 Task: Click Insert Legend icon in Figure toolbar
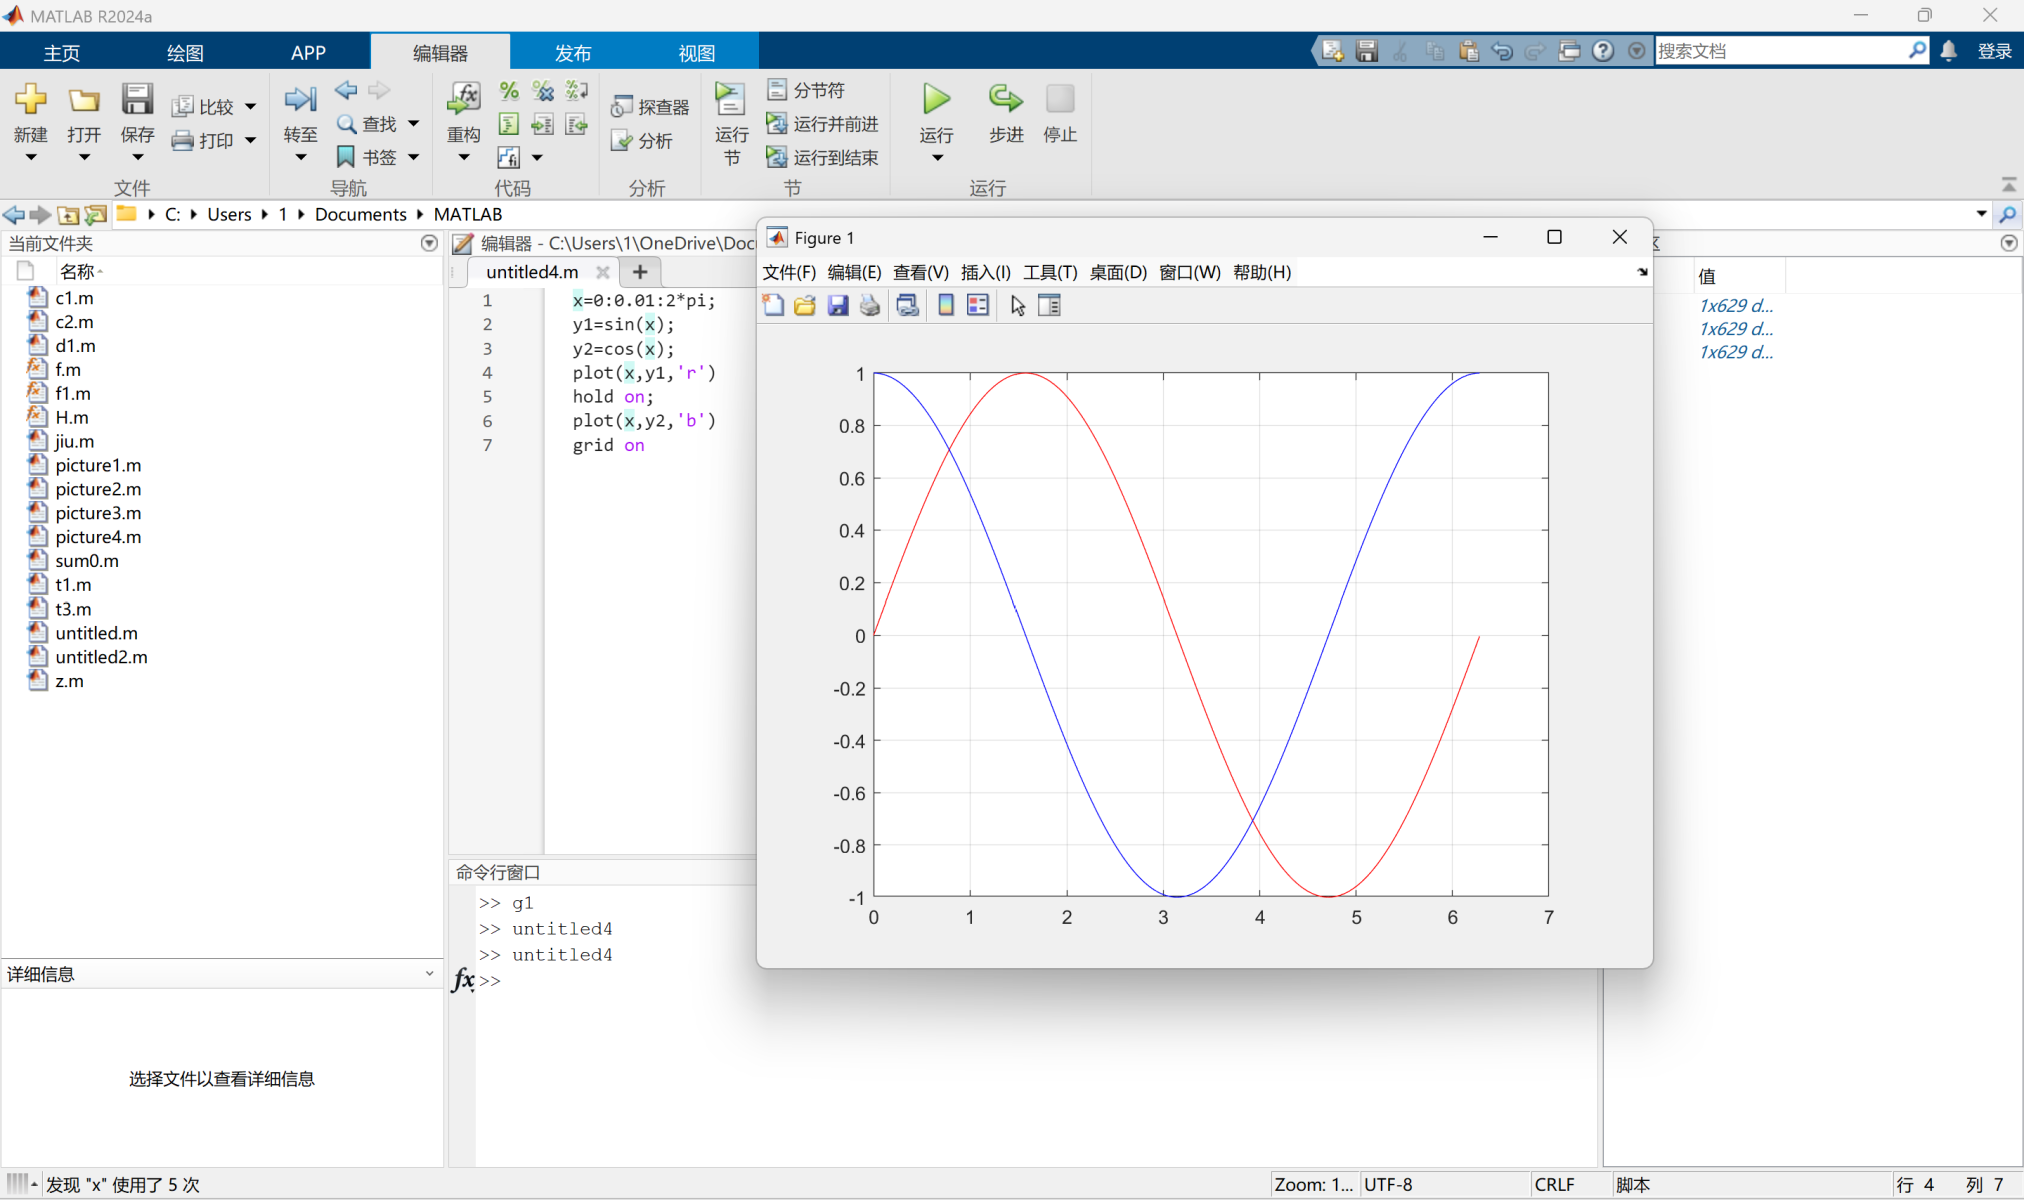(x=978, y=306)
